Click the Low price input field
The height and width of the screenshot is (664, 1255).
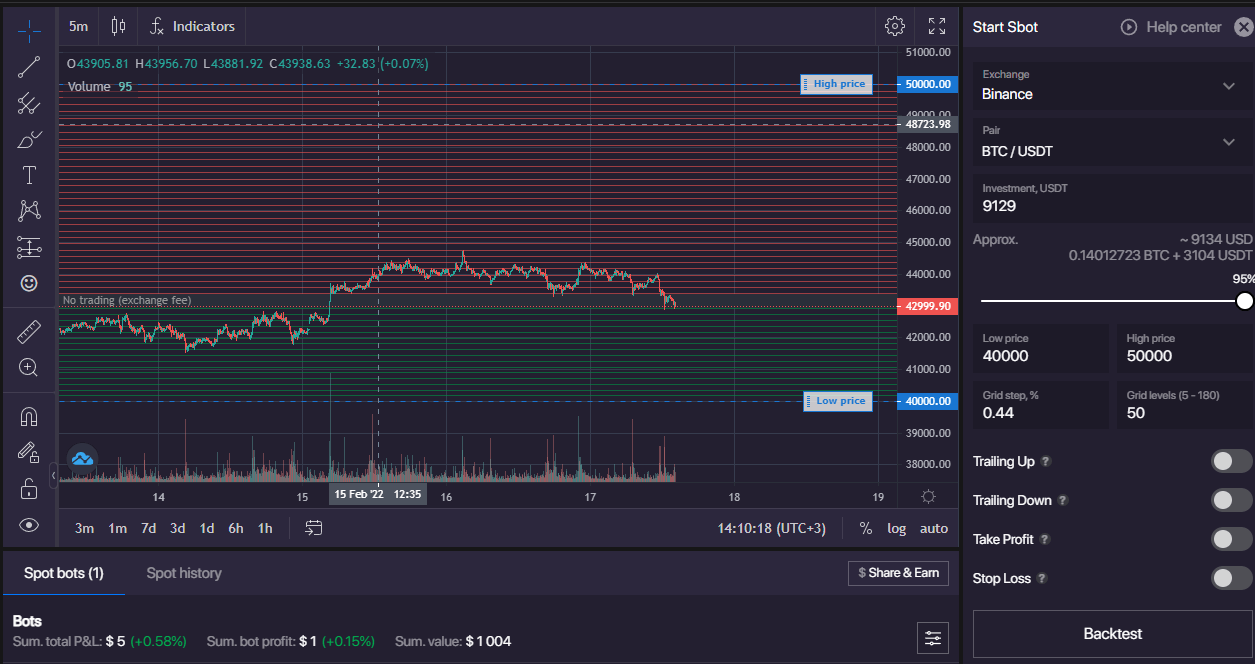(x=1040, y=356)
